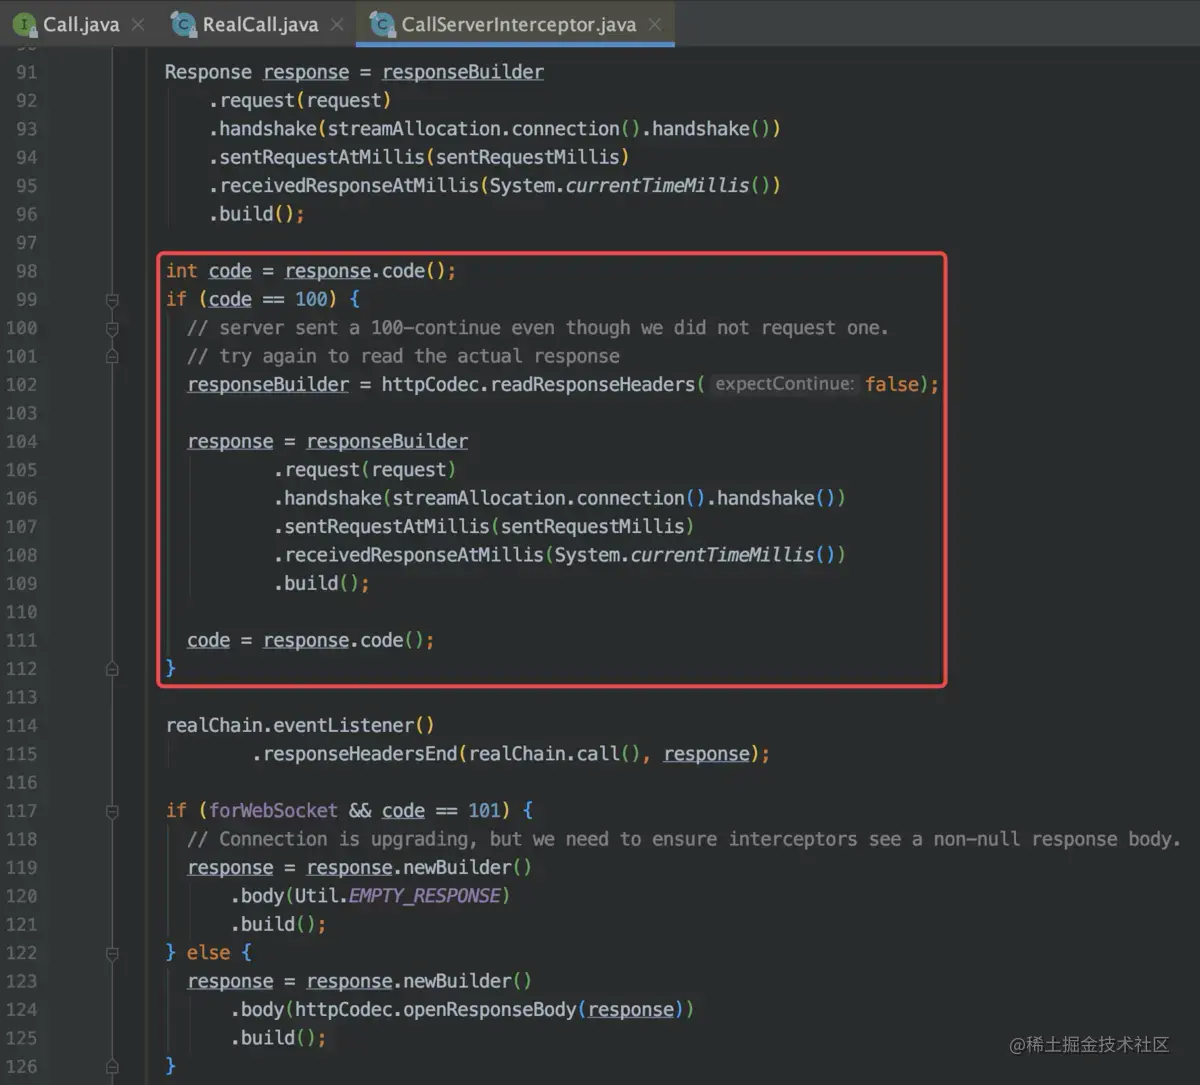Close the Call.java tab
Viewport: 1200px width, 1085px height.
[x=138, y=24]
